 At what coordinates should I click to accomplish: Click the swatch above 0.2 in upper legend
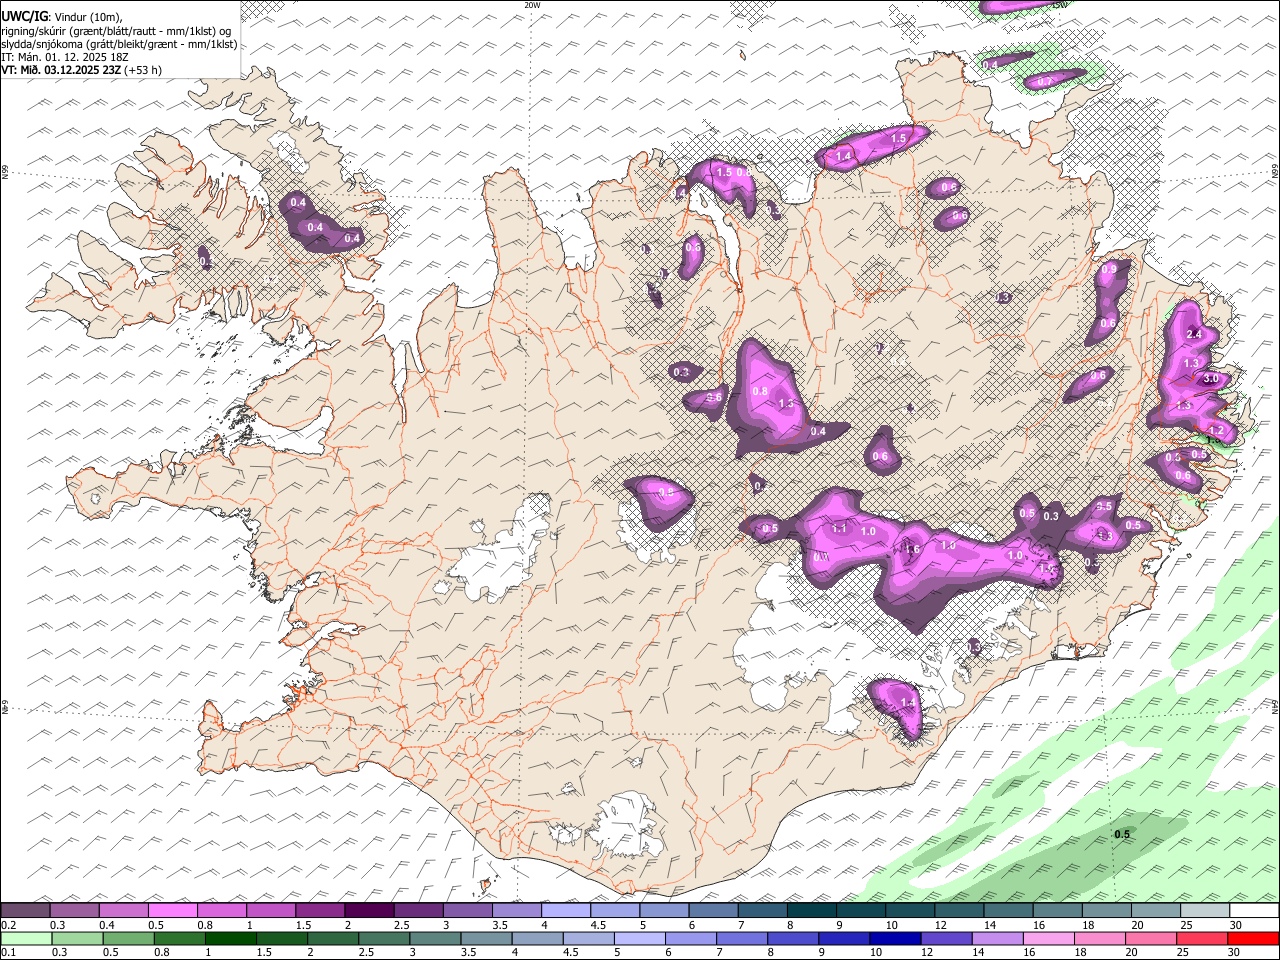pos(25,911)
